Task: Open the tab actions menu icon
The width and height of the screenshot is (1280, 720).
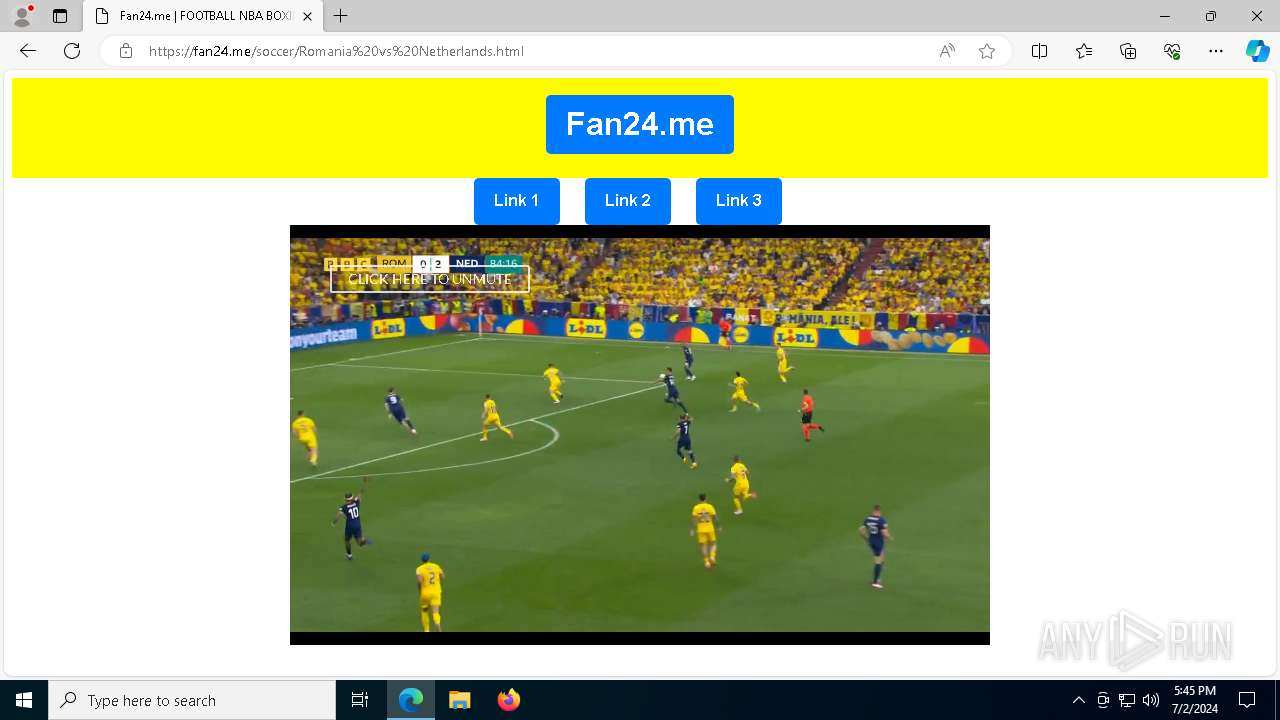Action: tap(60, 16)
